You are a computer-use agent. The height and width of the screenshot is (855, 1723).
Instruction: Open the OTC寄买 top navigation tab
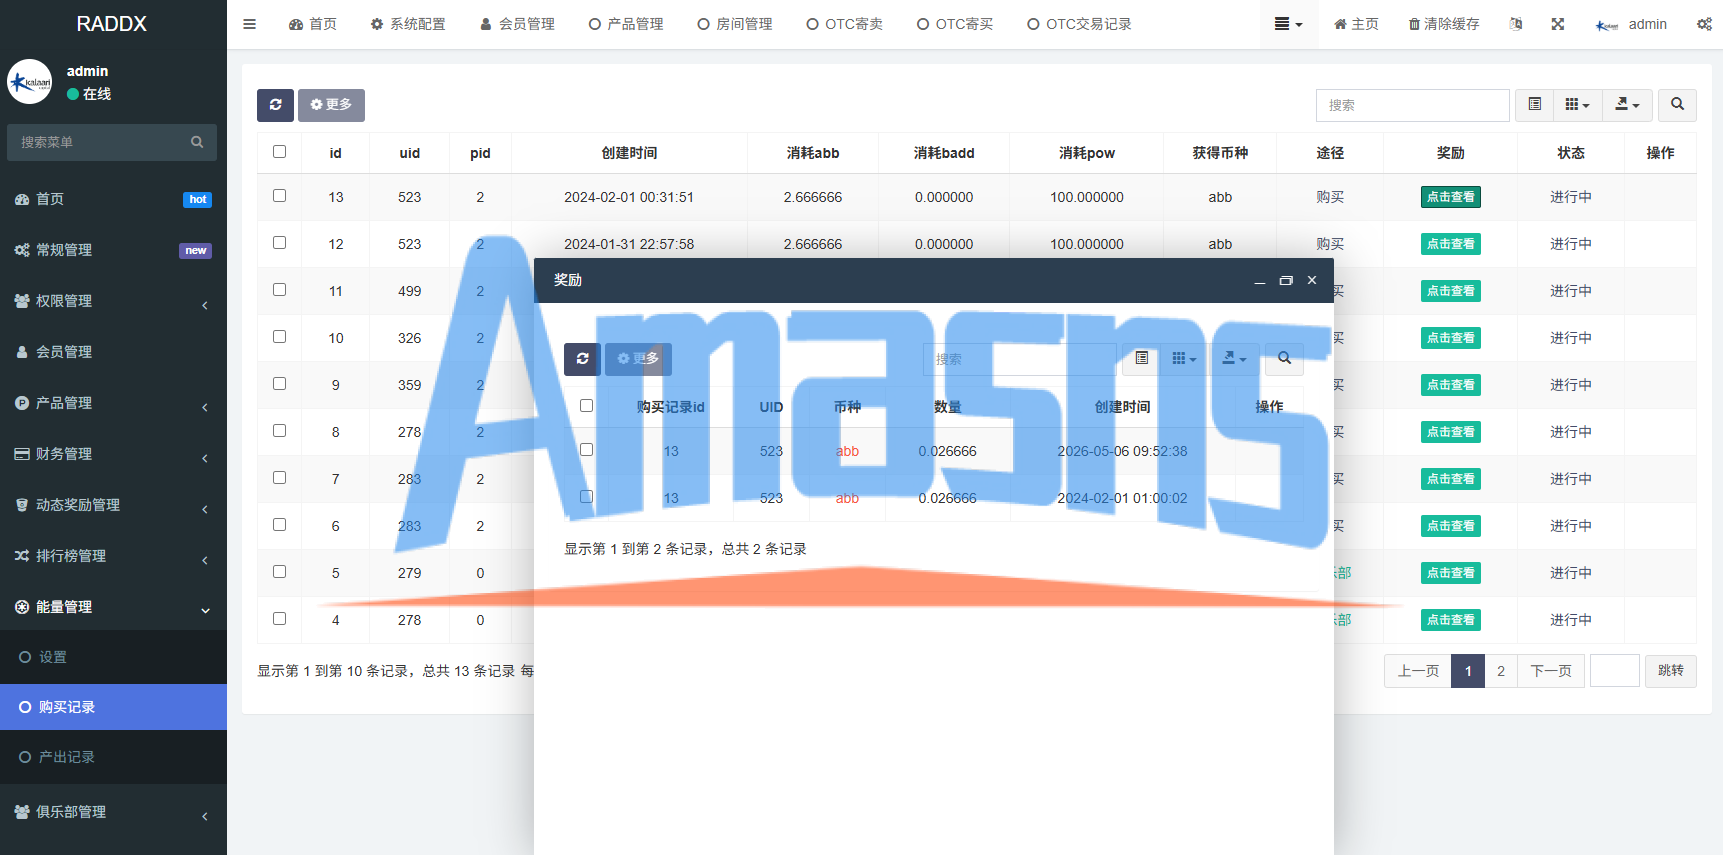[955, 24]
